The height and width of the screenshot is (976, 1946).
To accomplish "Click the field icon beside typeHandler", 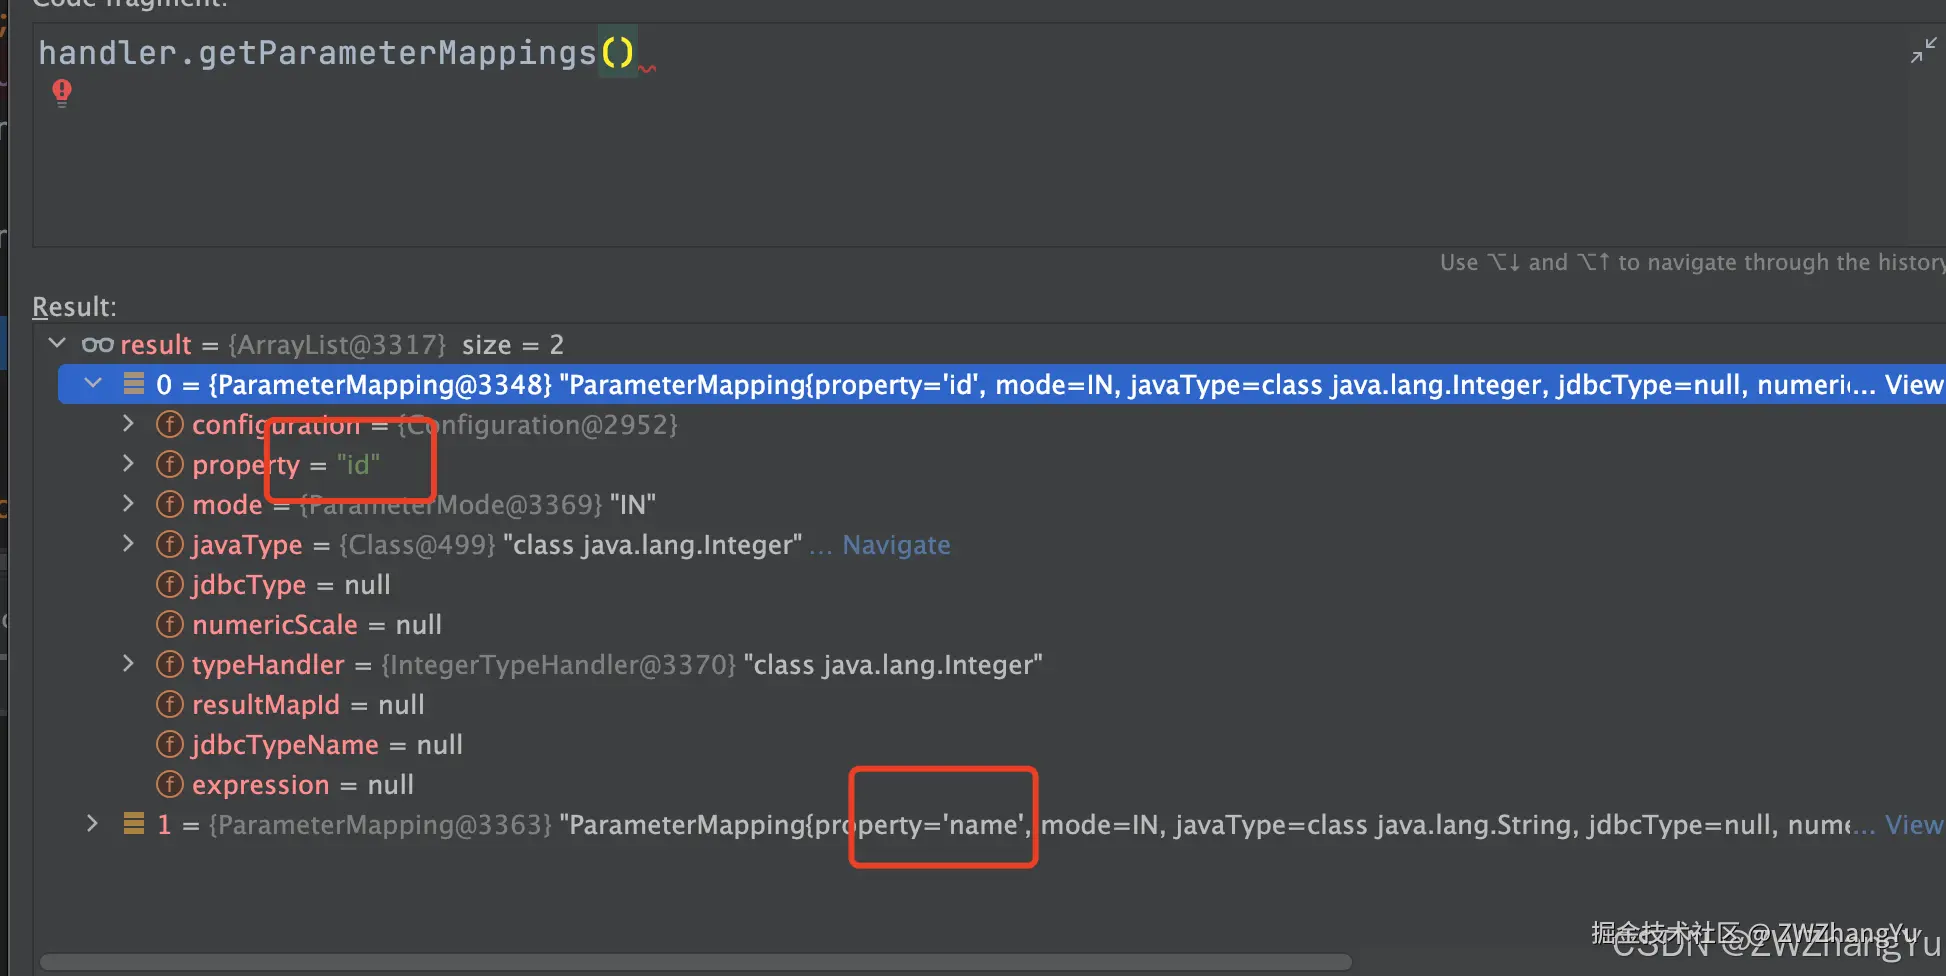I will (x=170, y=665).
